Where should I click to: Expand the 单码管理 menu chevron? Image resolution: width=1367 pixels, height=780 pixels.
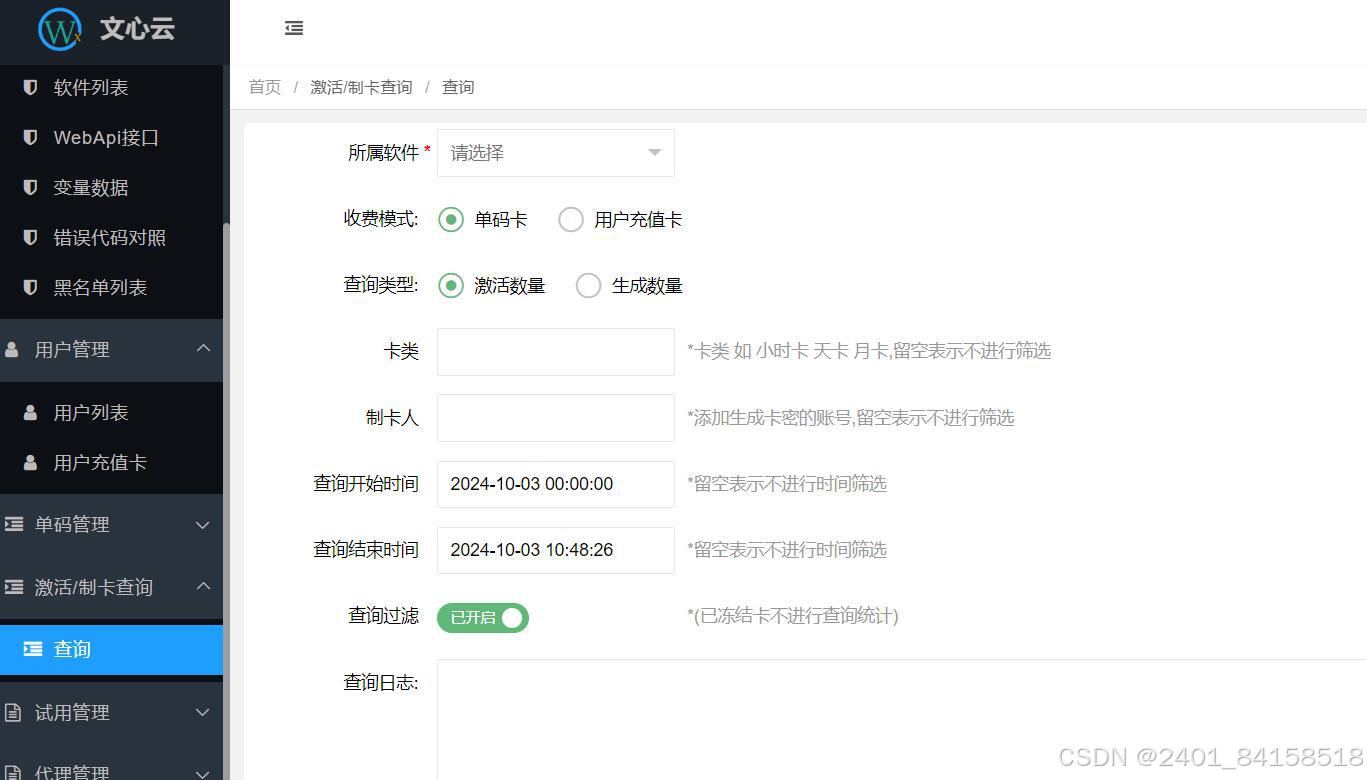[x=203, y=525]
